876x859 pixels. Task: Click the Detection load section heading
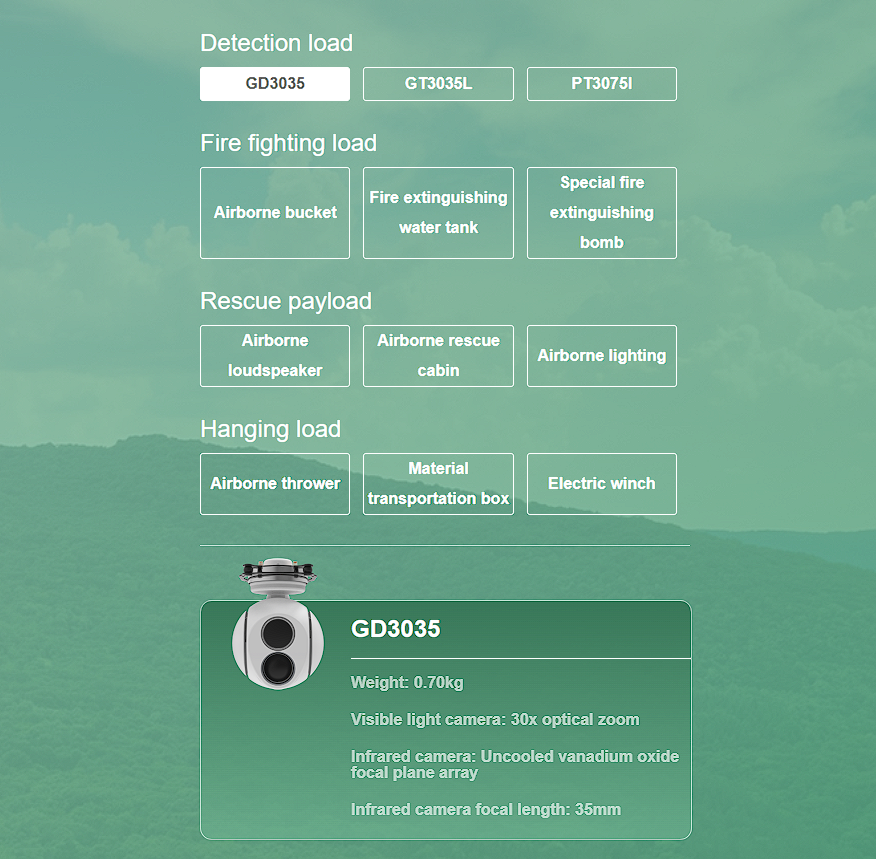point(276,43)
